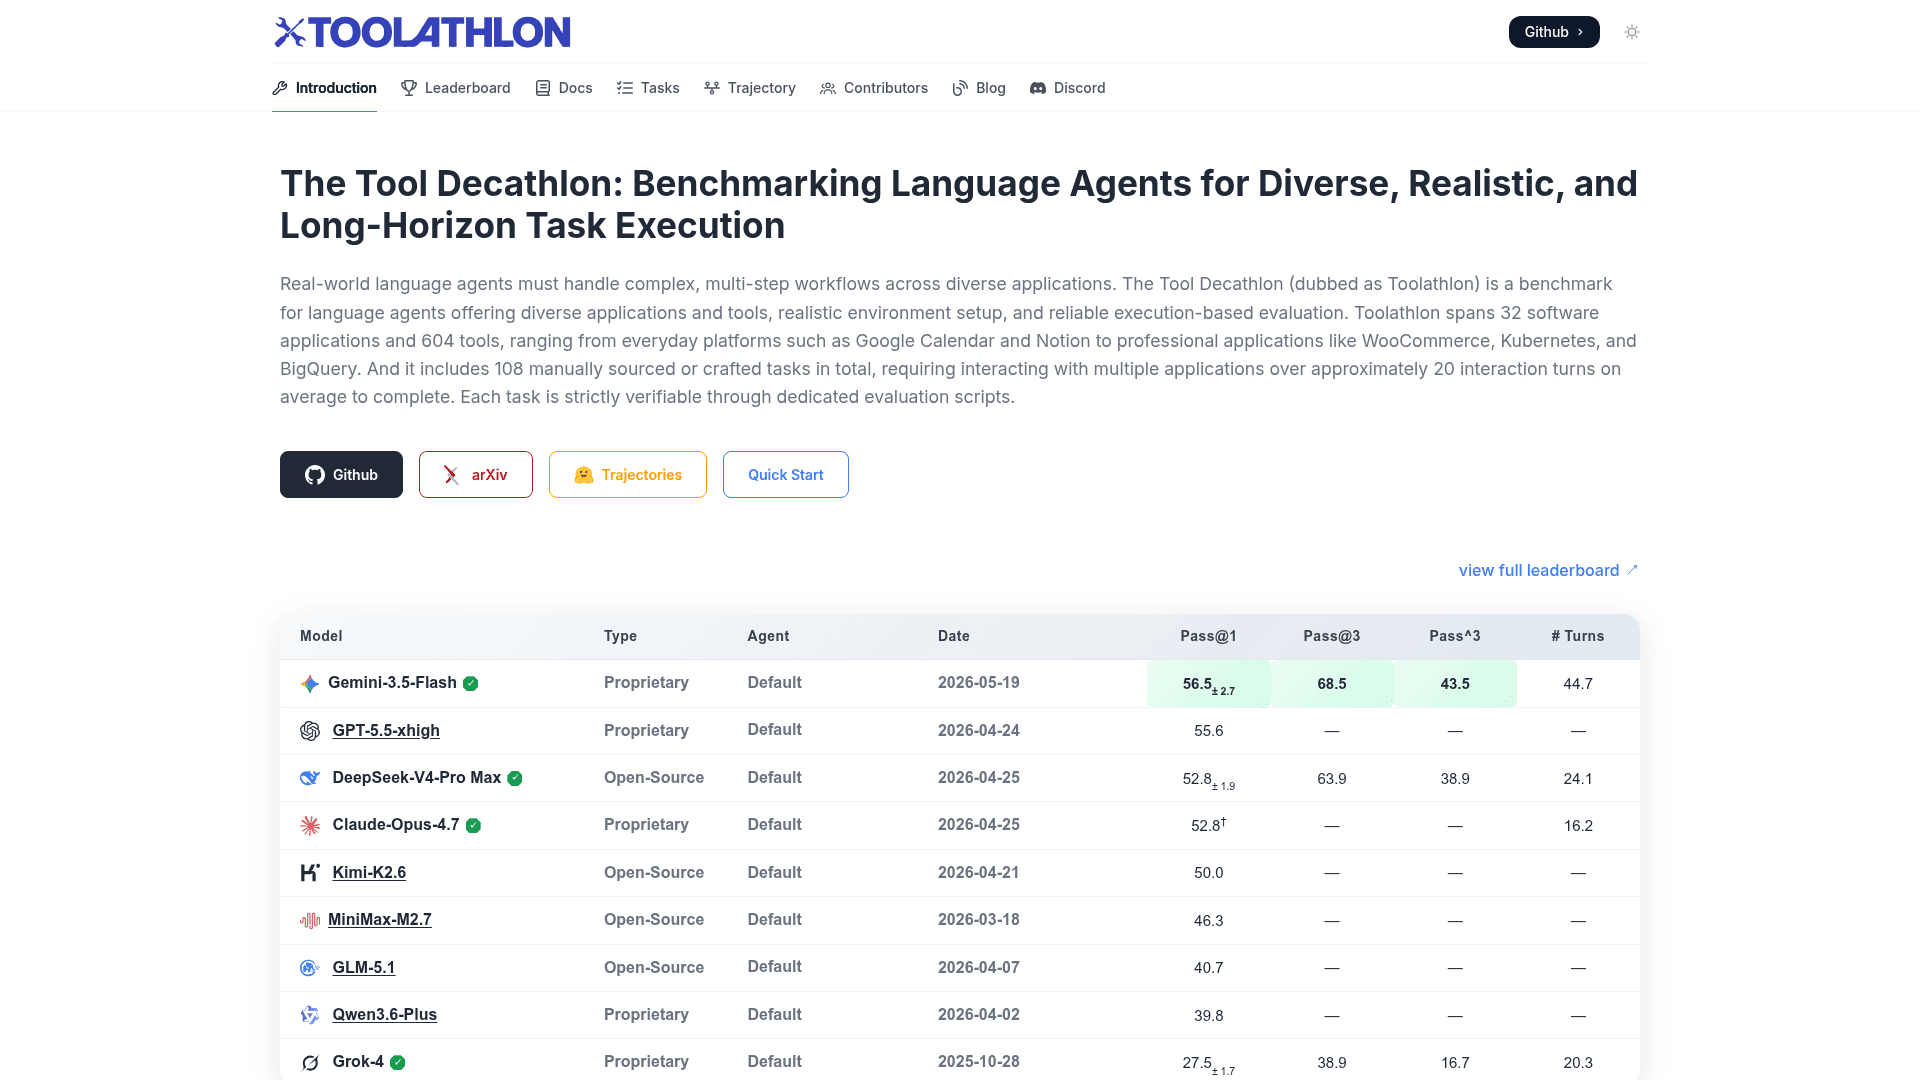
Task: Click the dark Github button below the description
Action: point(341,474)
